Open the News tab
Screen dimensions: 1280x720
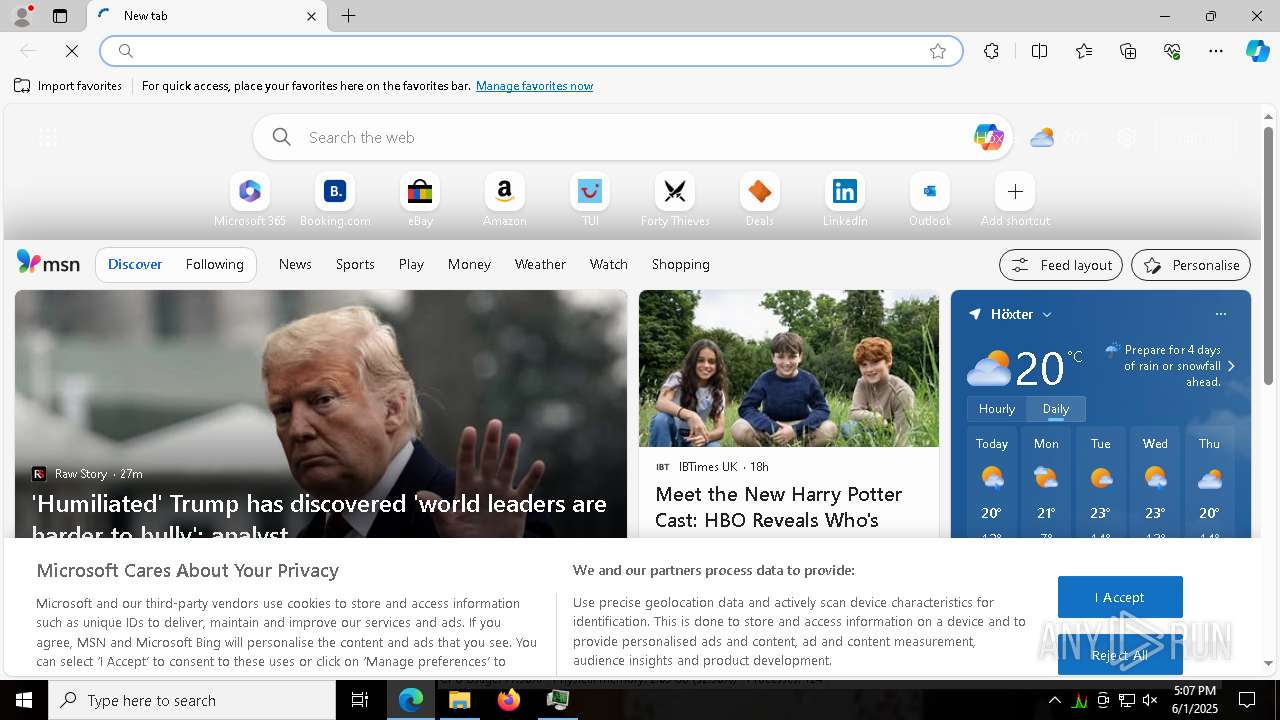[295, 264]
